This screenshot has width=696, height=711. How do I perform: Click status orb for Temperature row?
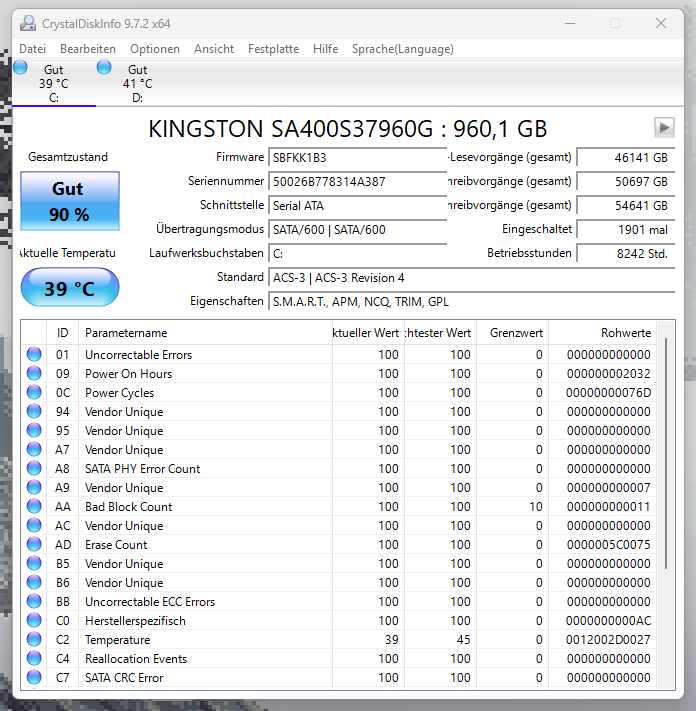click(34, 639)
